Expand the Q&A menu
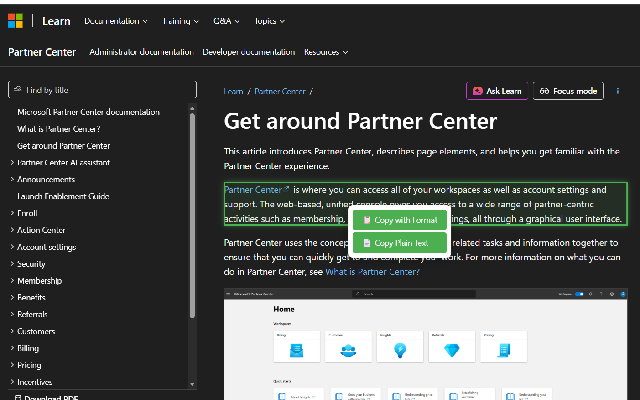This screenshot has height=400, width=640. point(226,21)
